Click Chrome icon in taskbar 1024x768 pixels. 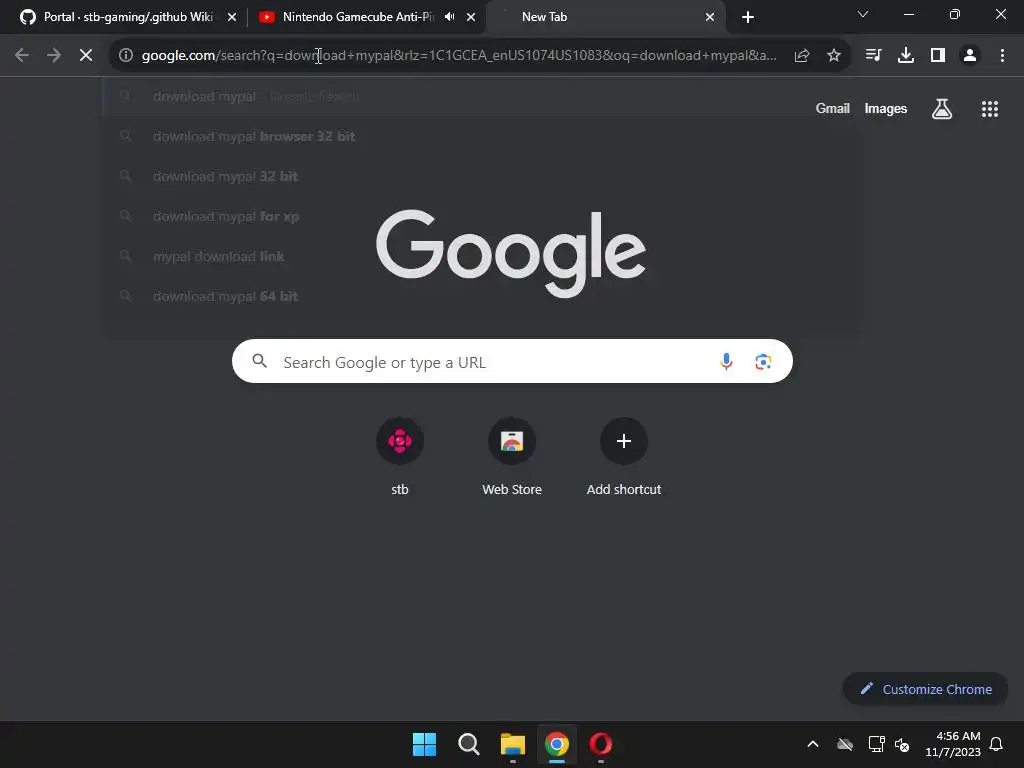tap(557, 744)
